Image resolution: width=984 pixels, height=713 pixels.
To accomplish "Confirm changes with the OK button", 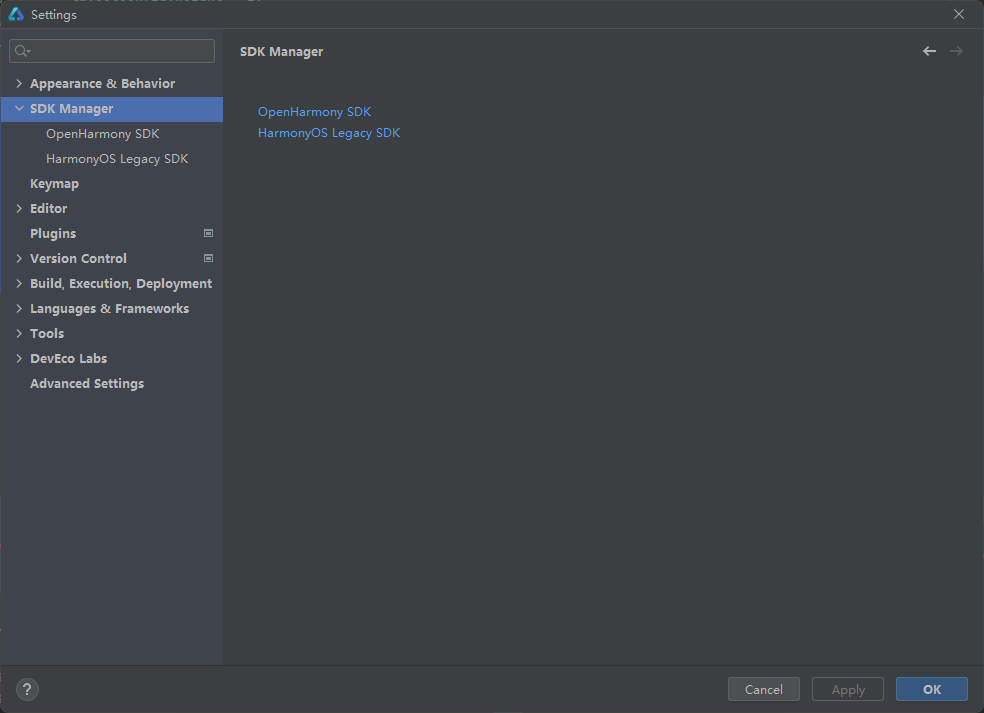I will pos(931,689).
